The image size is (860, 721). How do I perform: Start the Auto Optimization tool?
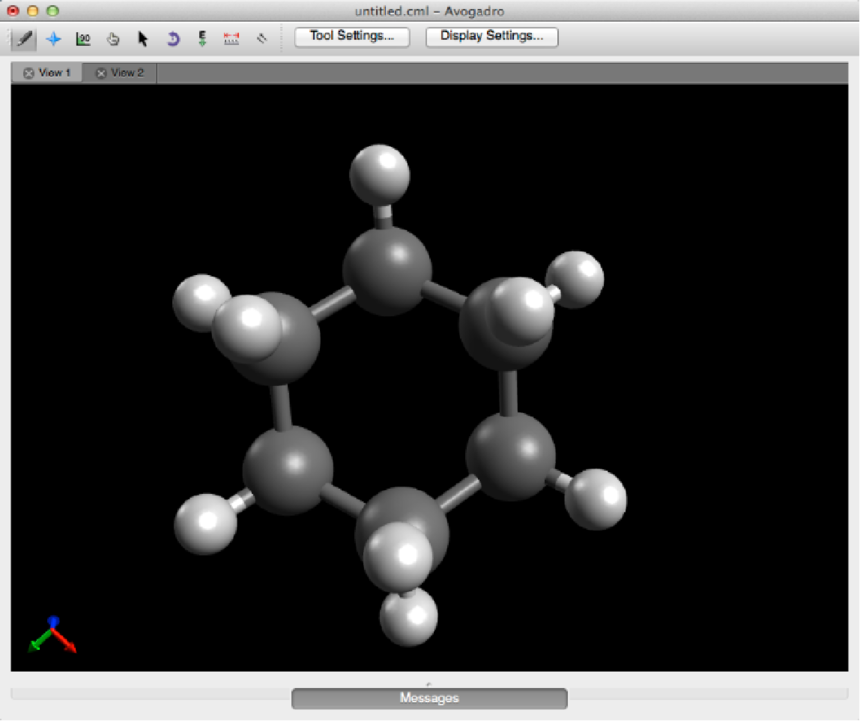tap(202, 39)
